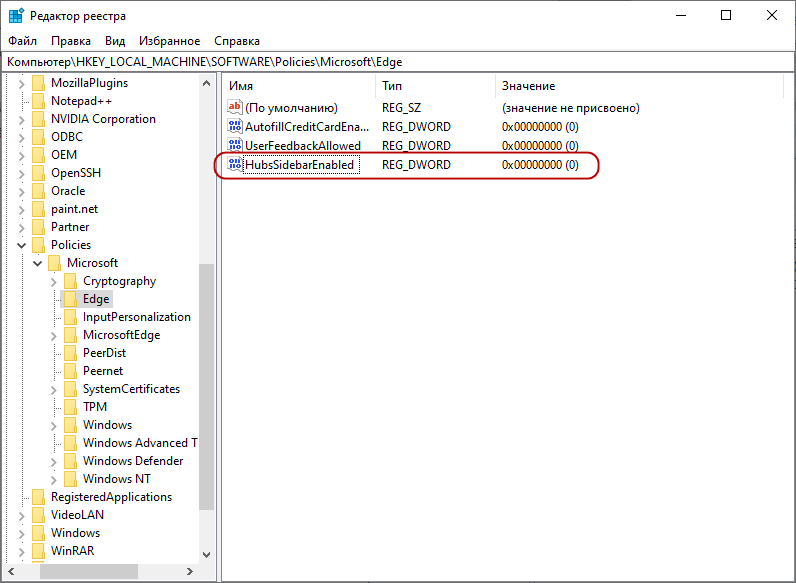Open the Правка menu

[71, 41]
